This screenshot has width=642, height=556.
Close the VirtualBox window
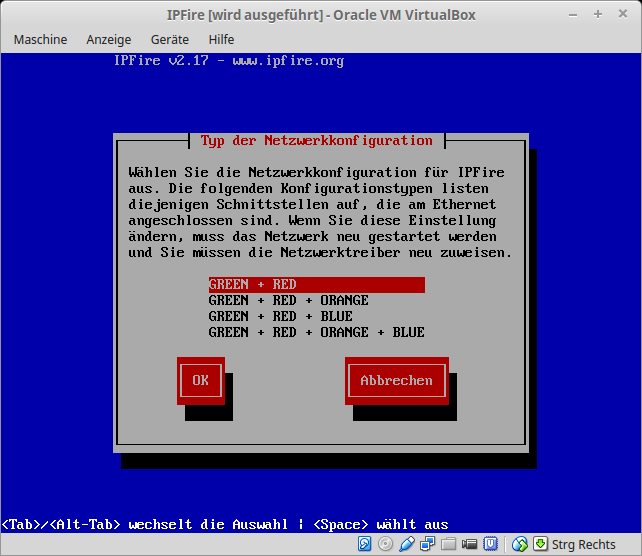[x=623, y=14]
